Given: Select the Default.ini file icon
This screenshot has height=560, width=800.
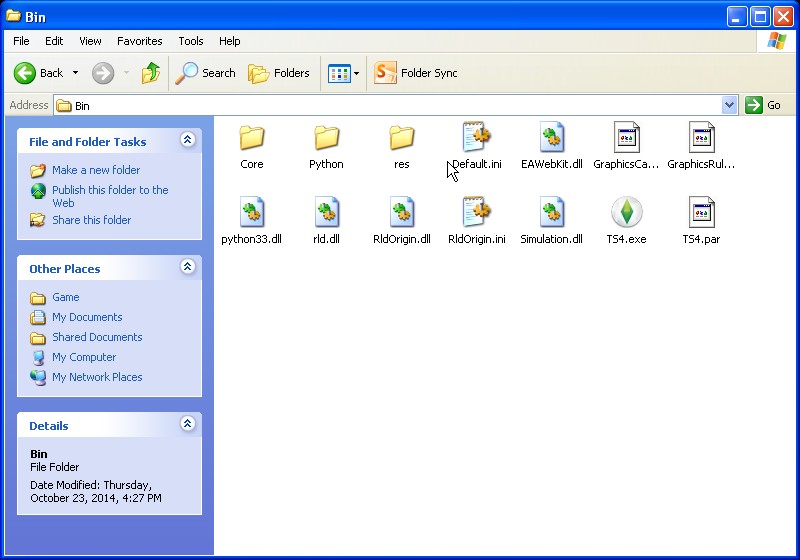Looking at the screenshot, I should pyautogui.click(x=477, y=137).
